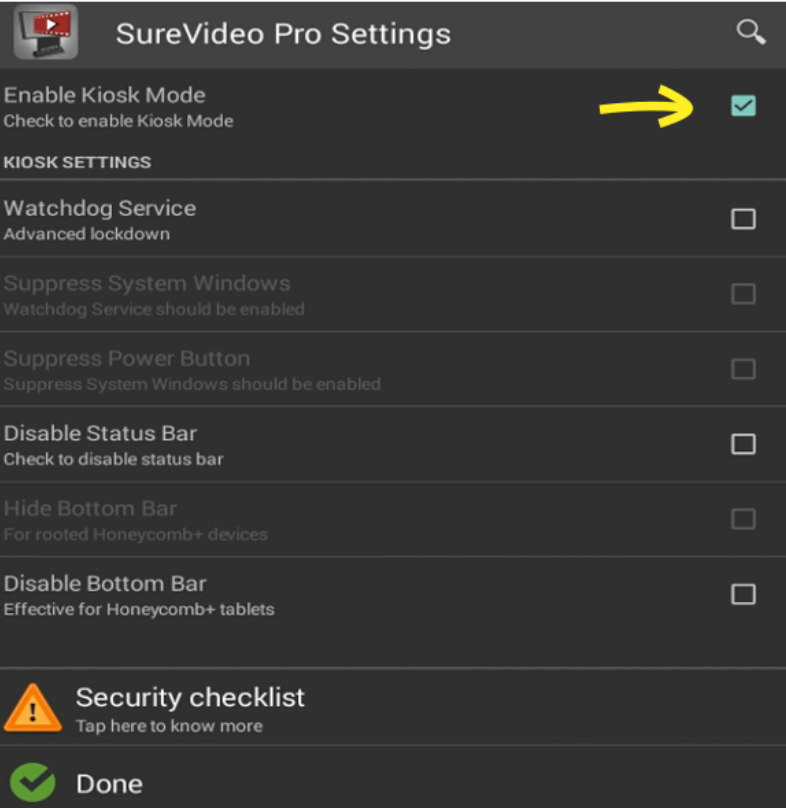Screen dimensions: 786x808
Task: Enable the Watchdog Service checkbox
Action: [x=743, y=219]
